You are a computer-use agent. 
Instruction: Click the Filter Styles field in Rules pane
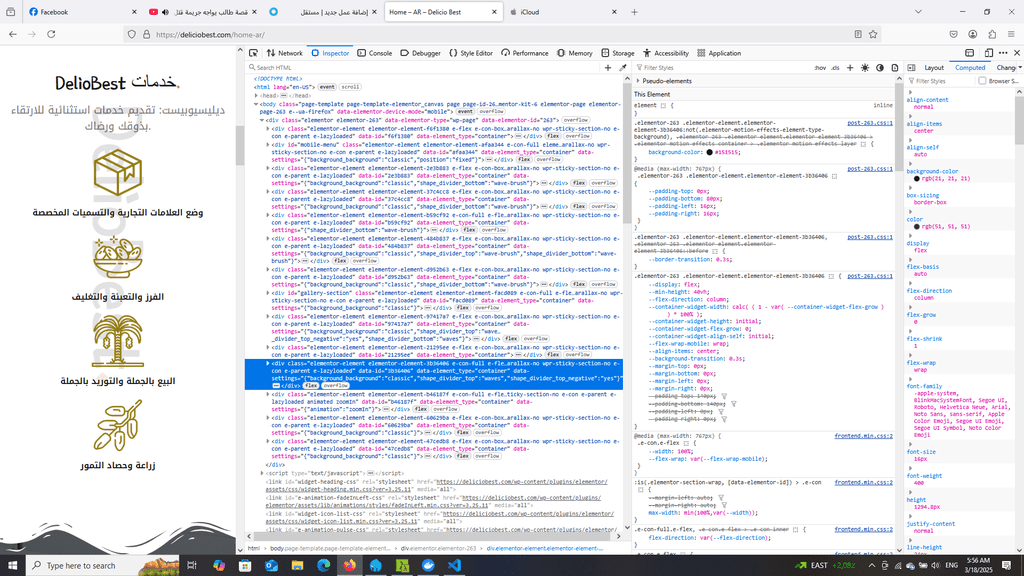pos(722,67)
